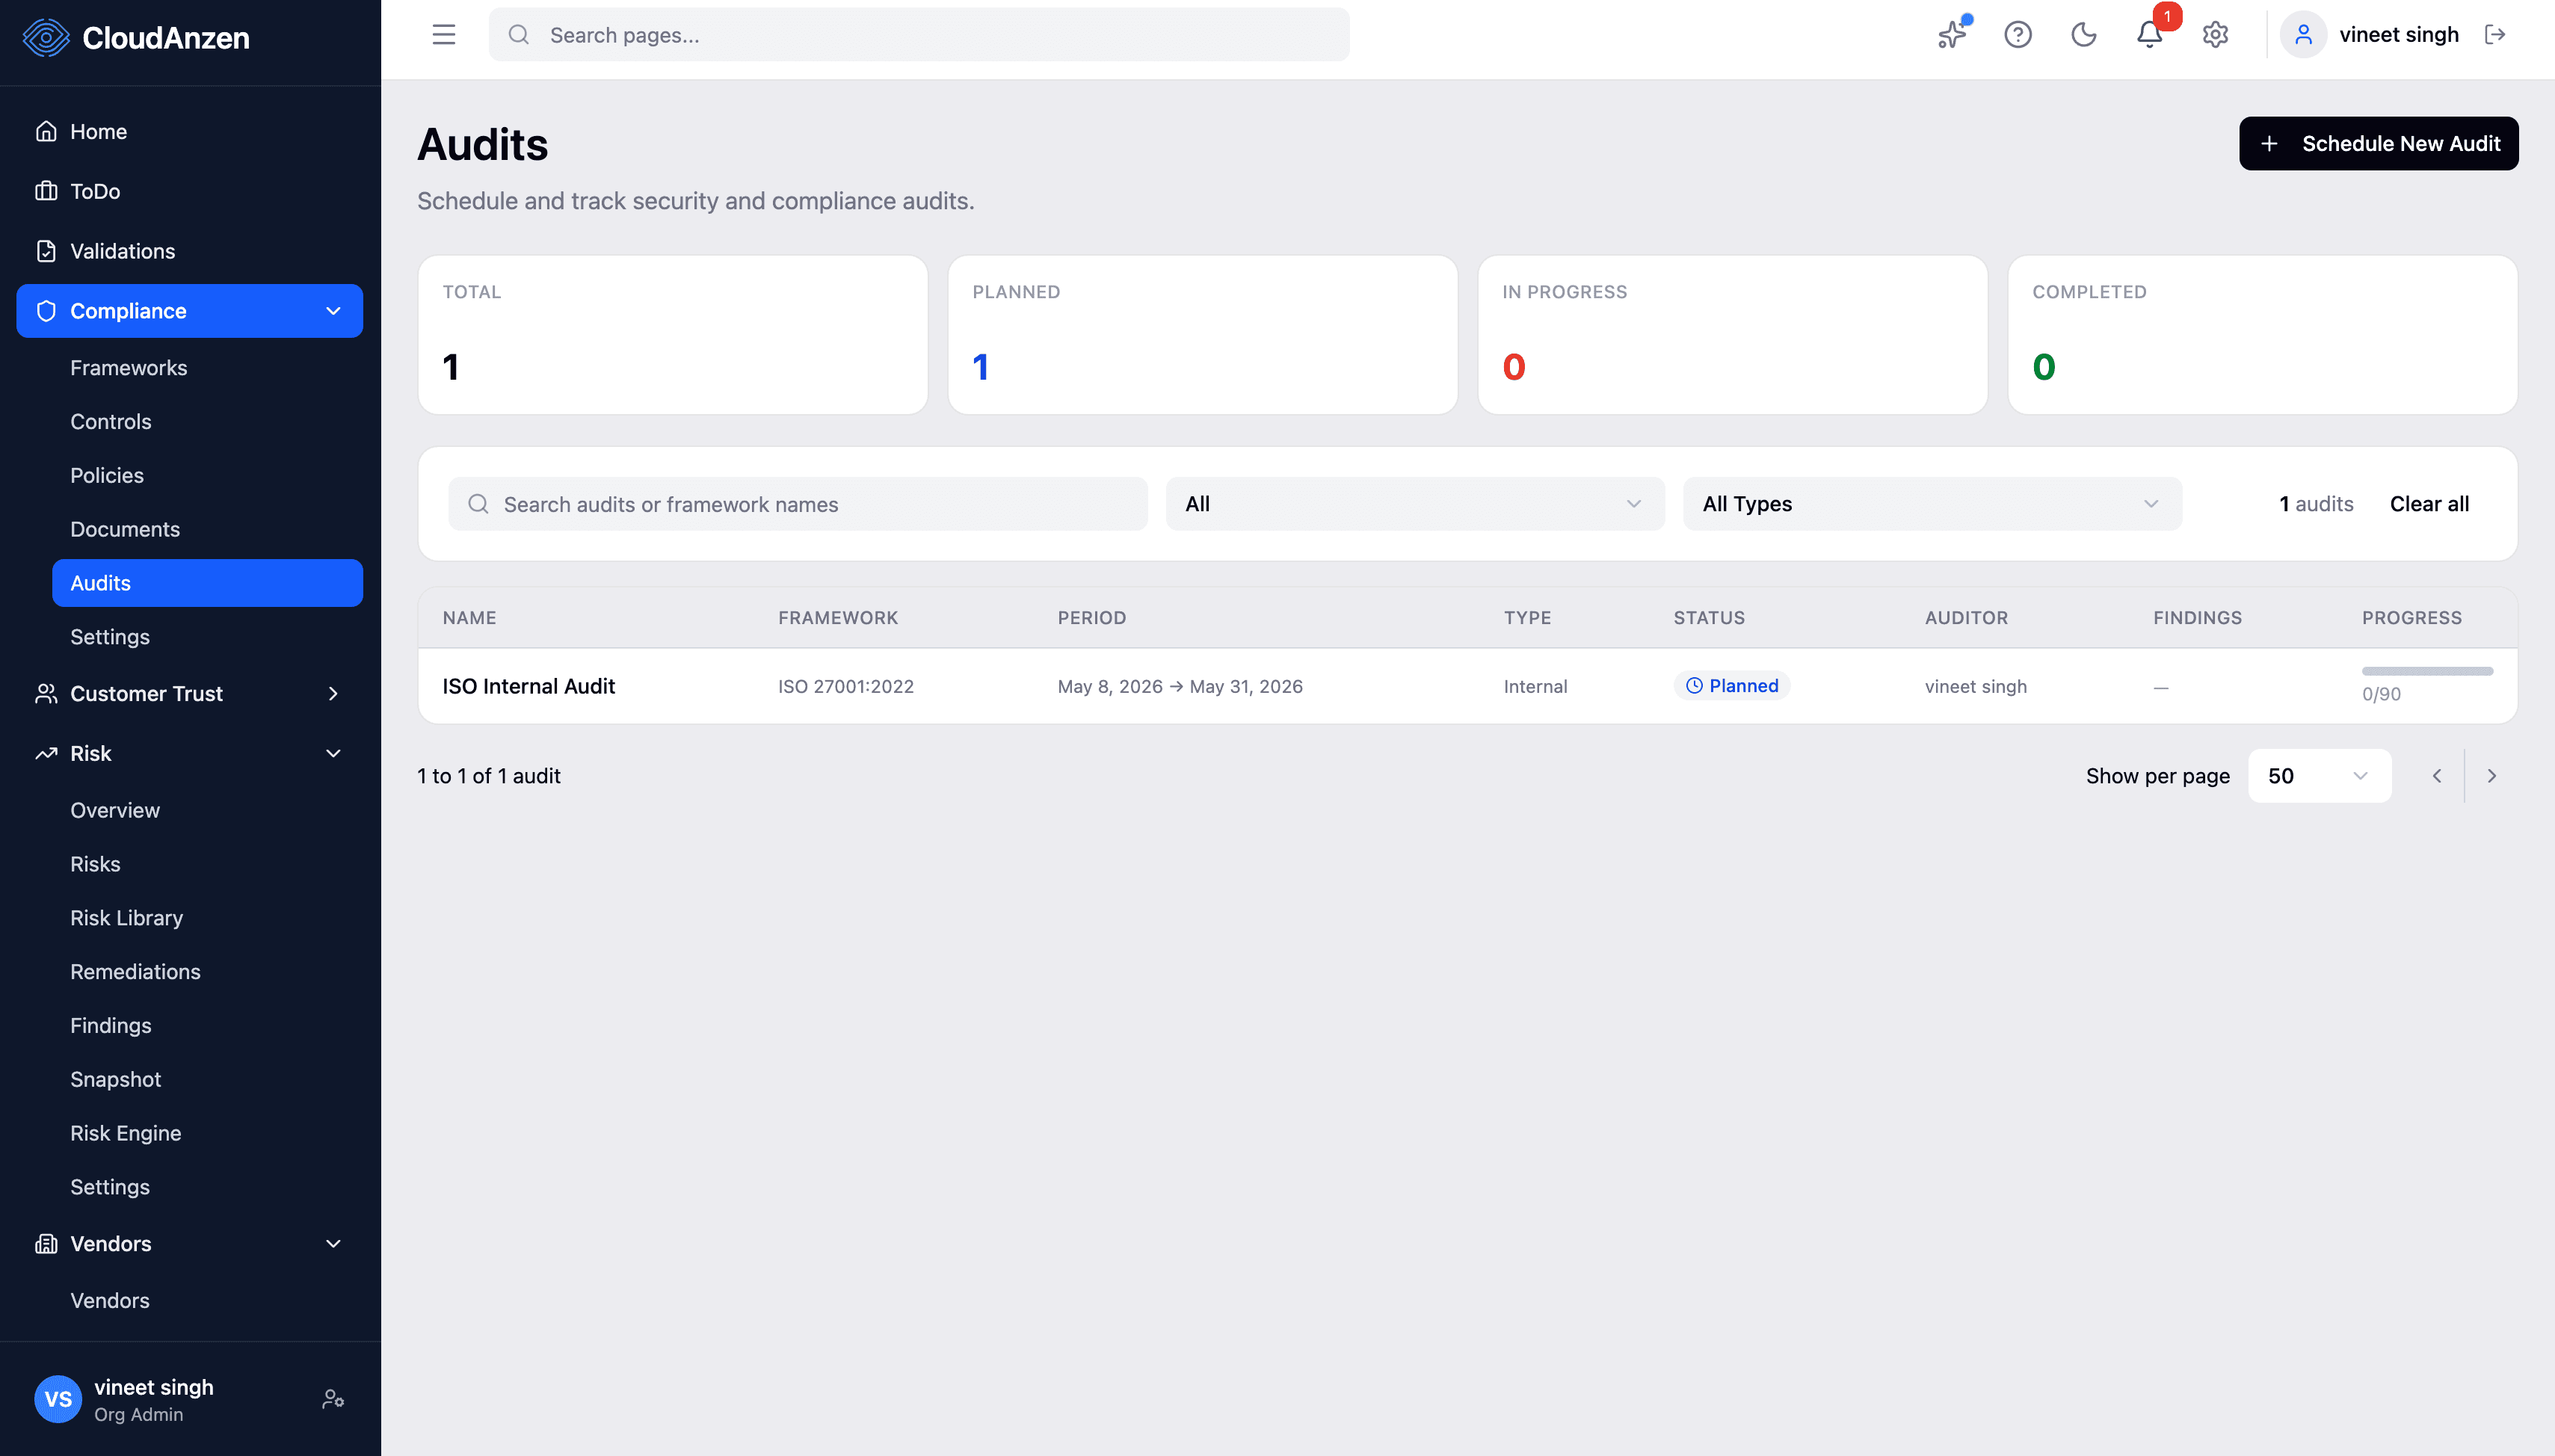Toggle the sidebar hamburger menu
Image resolution: width=2555 pixels, height=1456 pixels.
pyautogui.click(x=443, y=35)
